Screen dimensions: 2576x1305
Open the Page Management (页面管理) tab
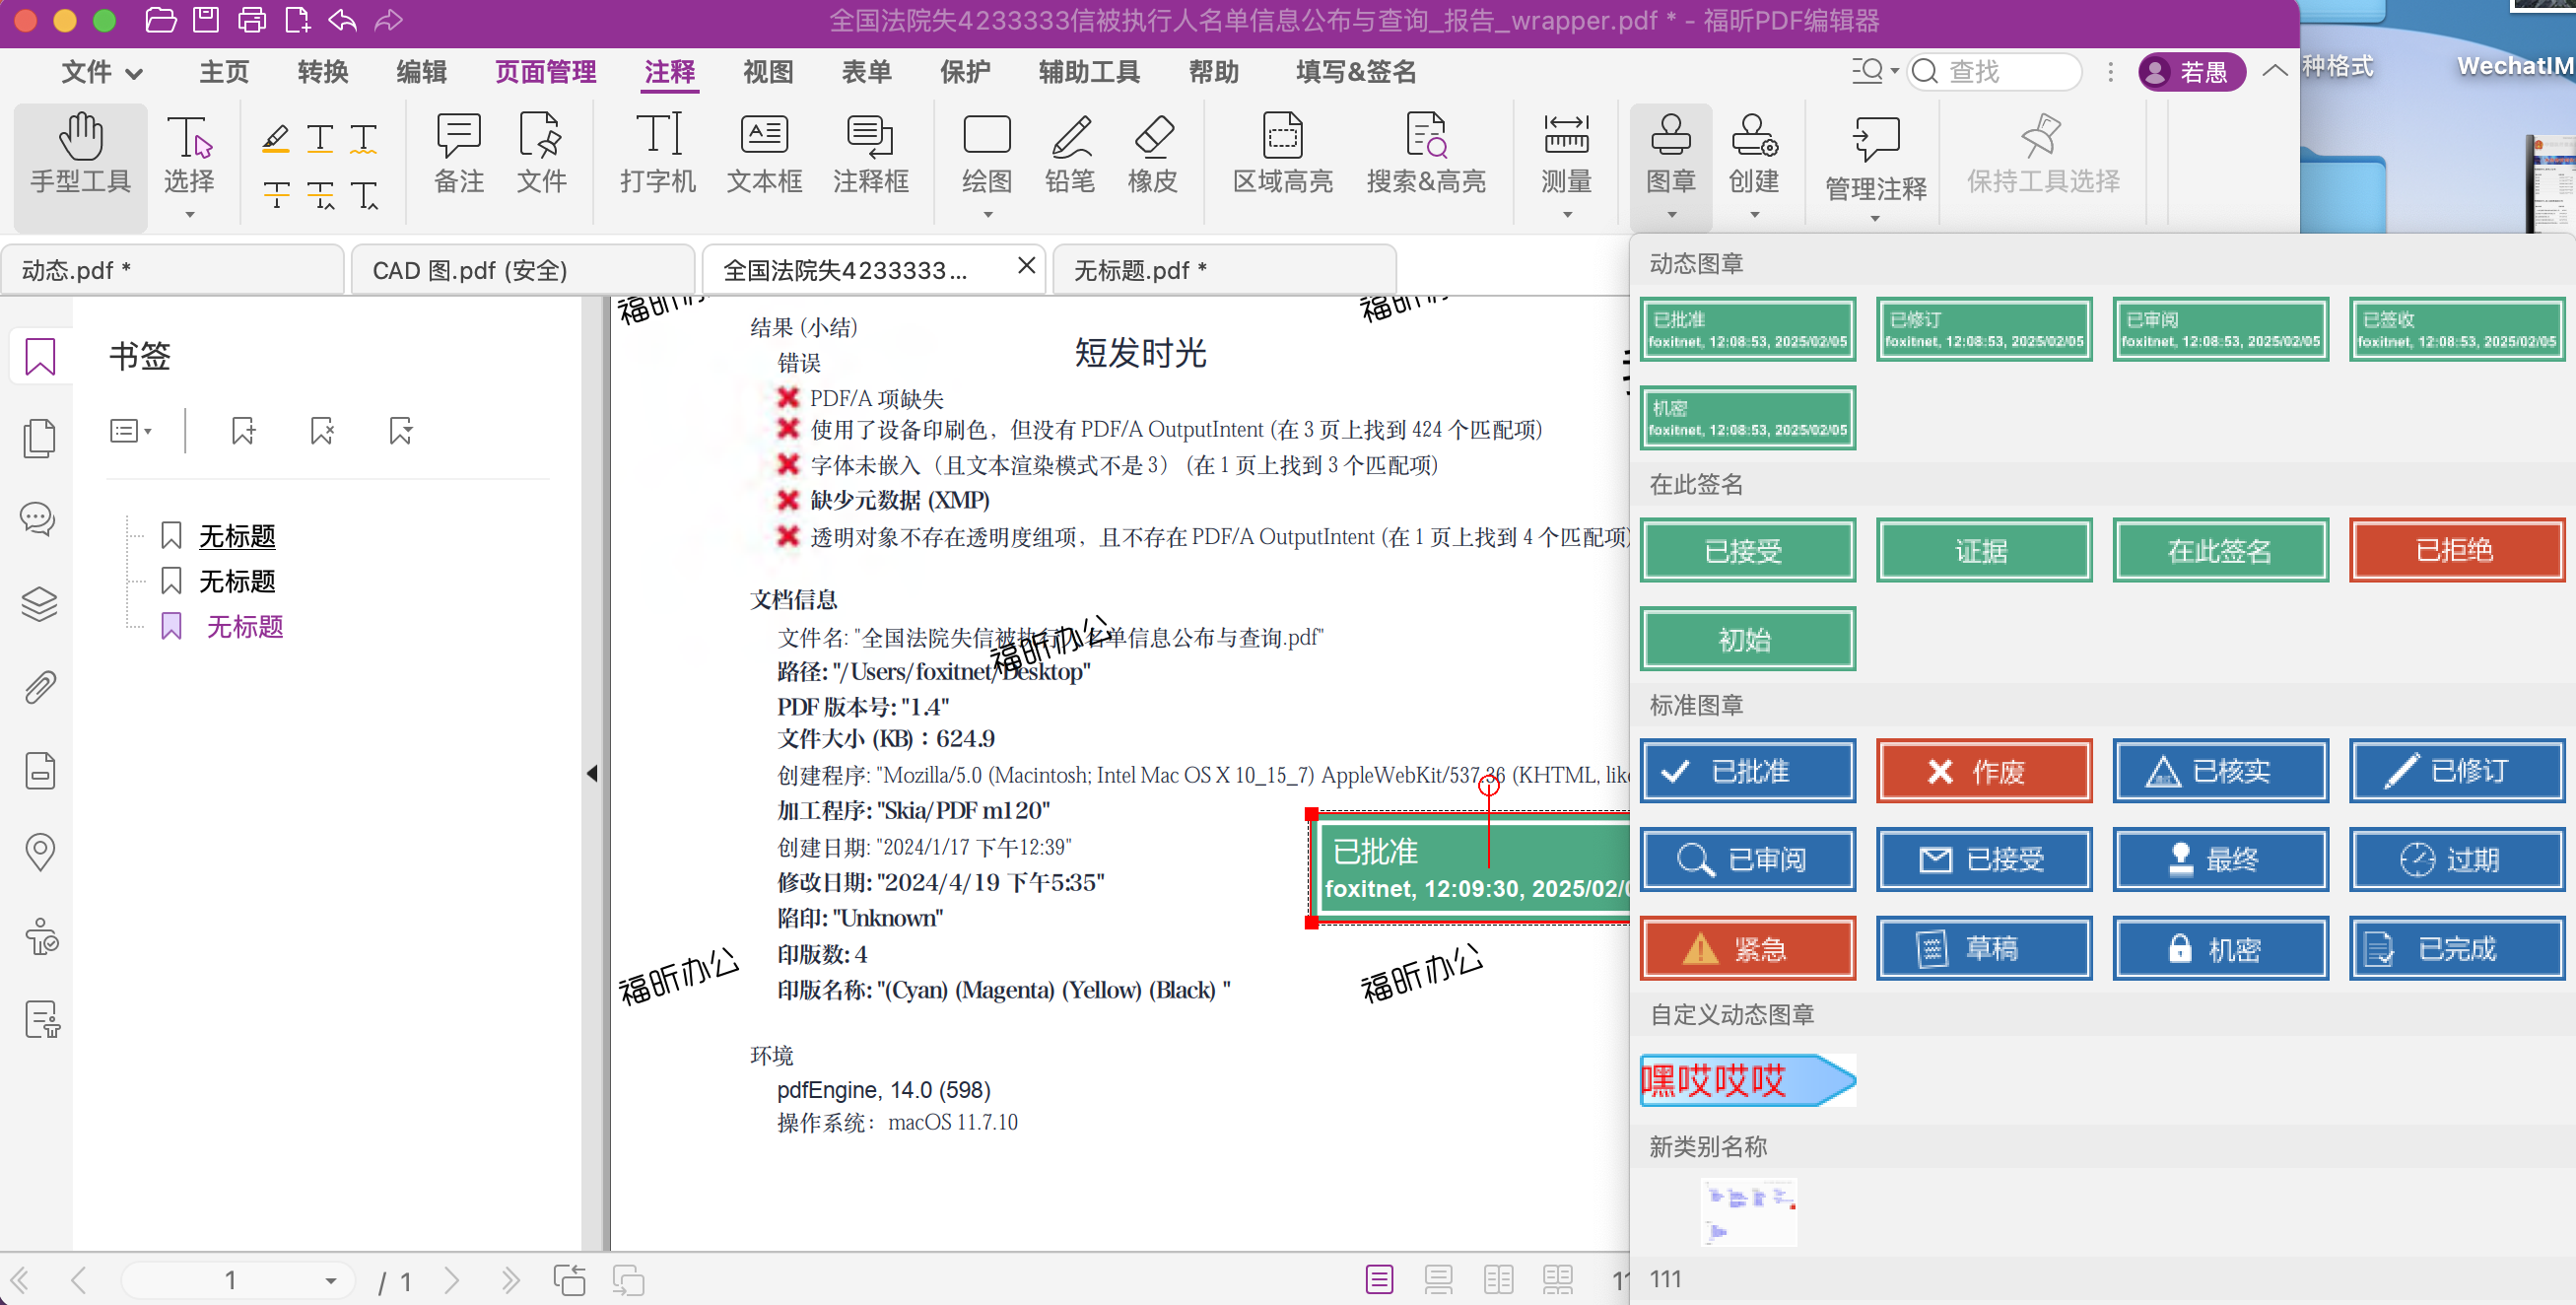pyautogui.click(x=545, y=72)
